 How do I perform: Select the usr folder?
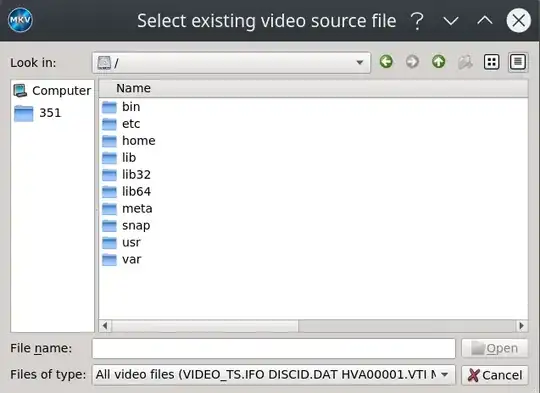click(x=121, y=242)
